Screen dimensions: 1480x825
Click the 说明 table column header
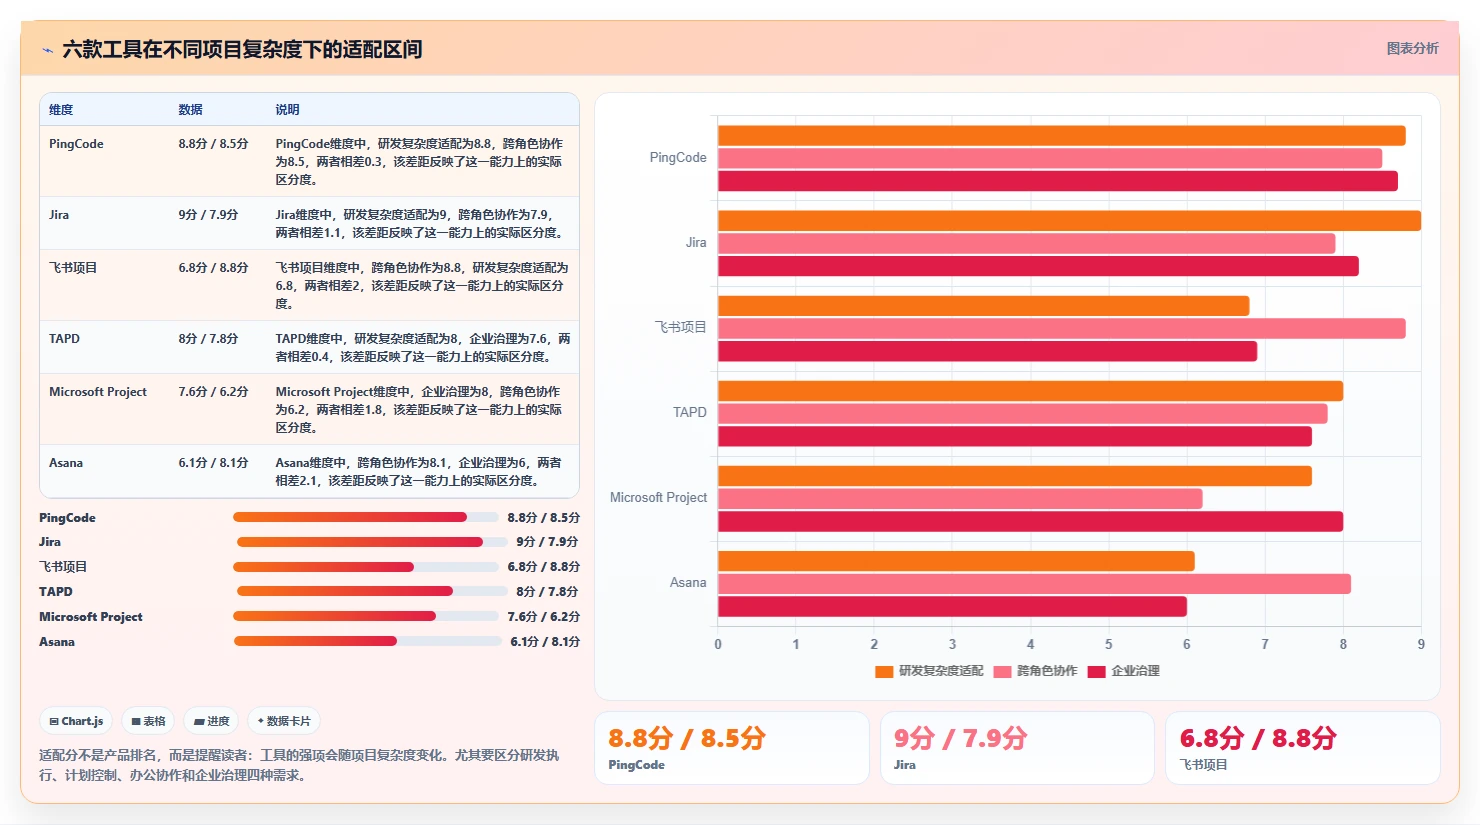click(287, 110)
